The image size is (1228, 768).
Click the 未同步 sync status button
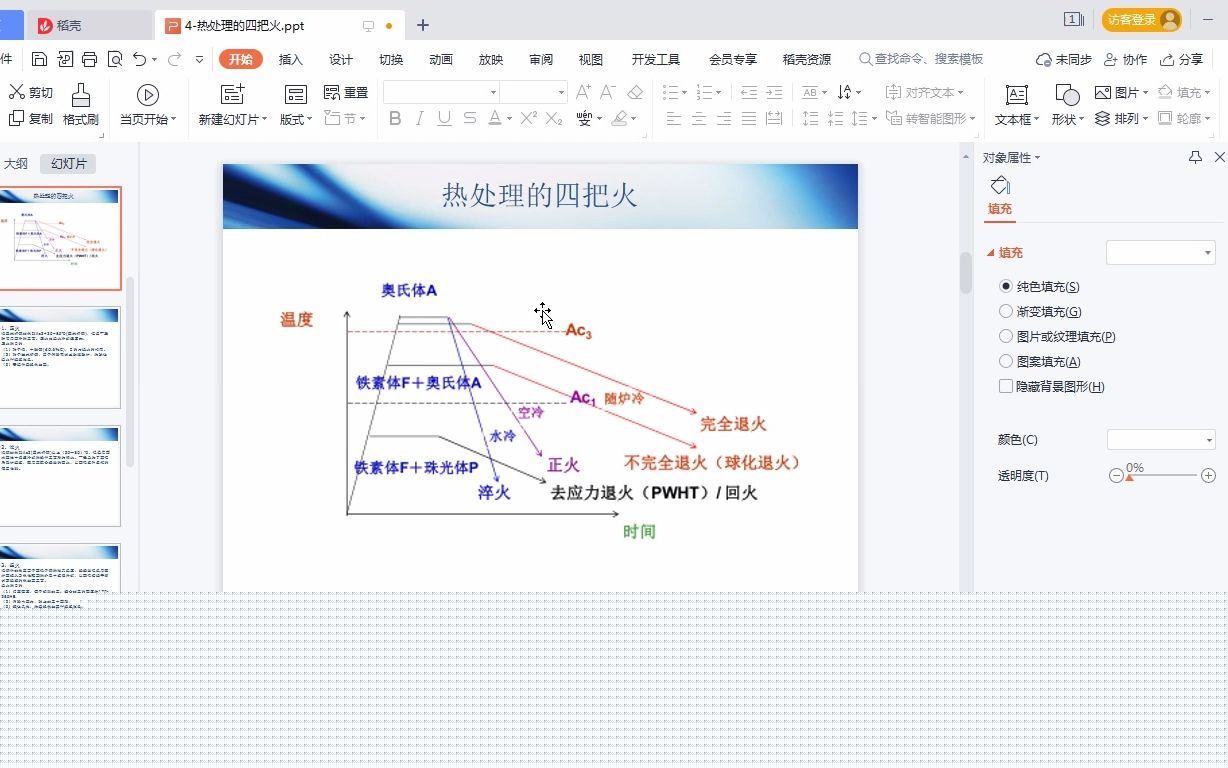(x=1064, y=59)
